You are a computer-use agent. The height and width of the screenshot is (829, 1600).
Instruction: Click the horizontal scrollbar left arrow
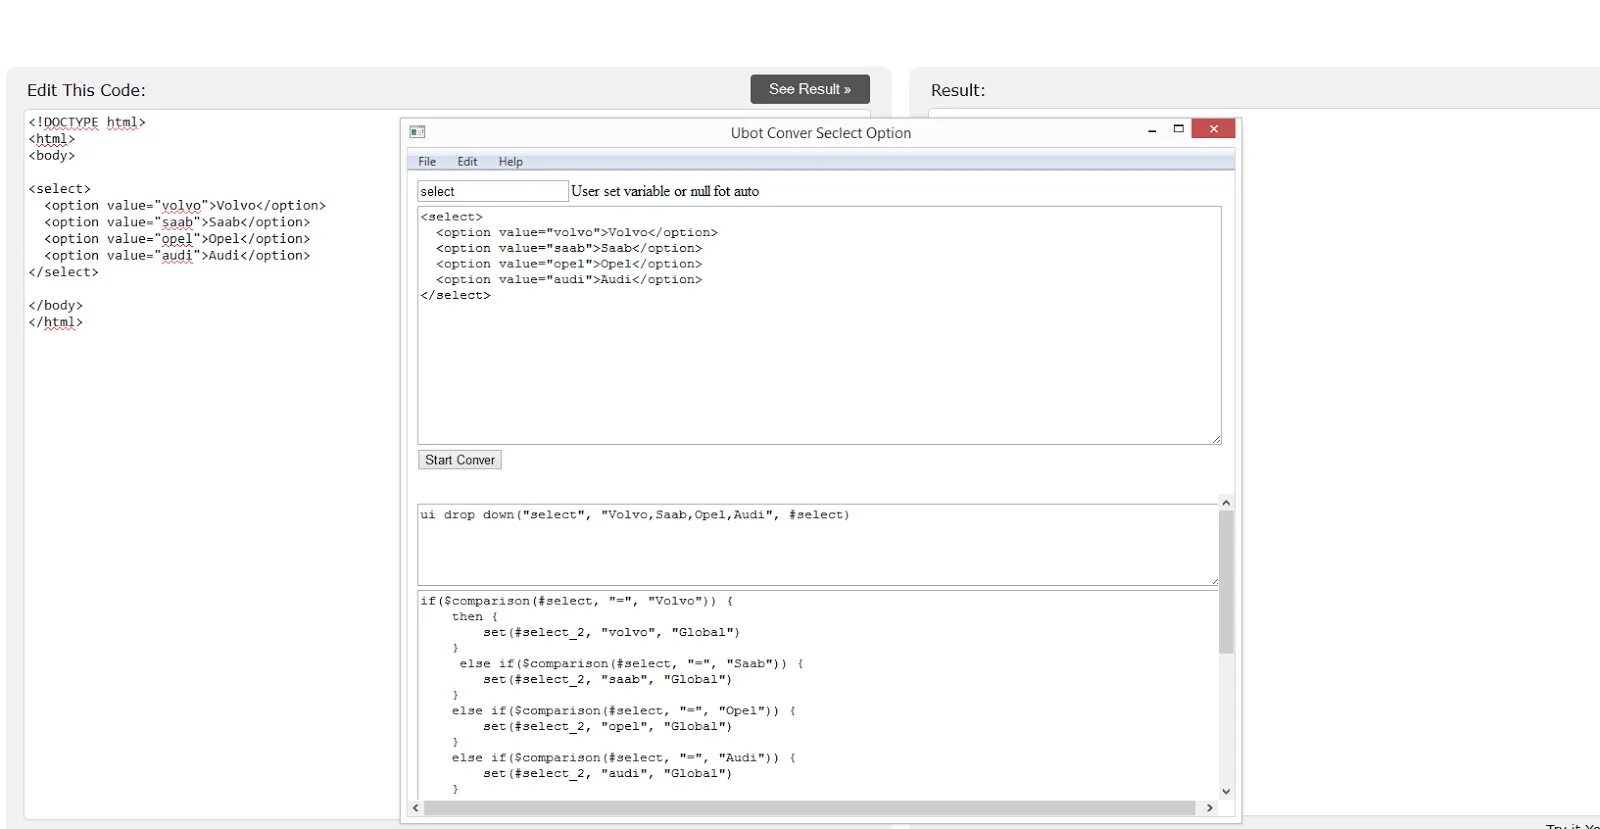point(416,807)
